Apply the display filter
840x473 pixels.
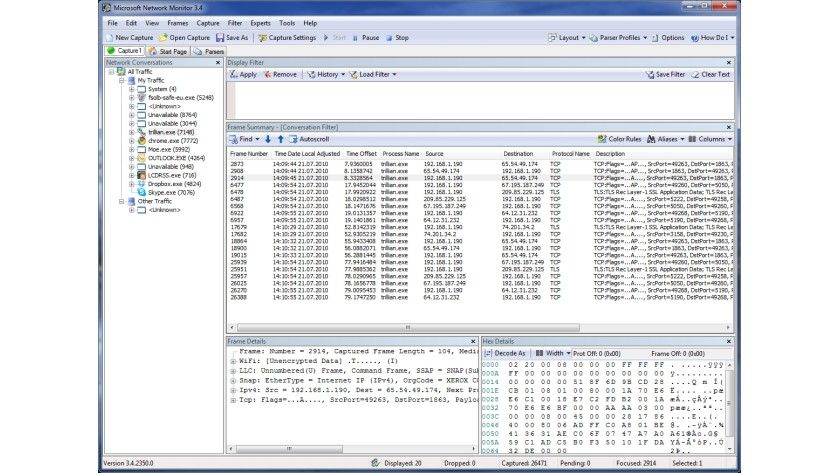pyautogui.click(x=243, y=74)
